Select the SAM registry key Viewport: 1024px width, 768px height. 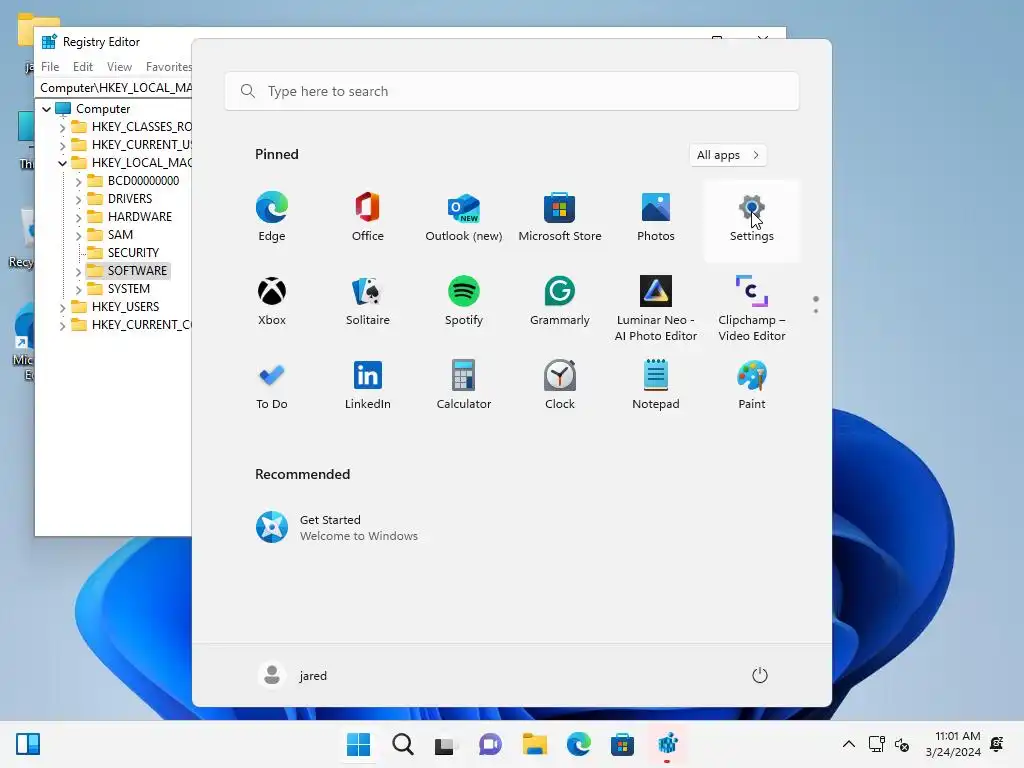(120, 234)
